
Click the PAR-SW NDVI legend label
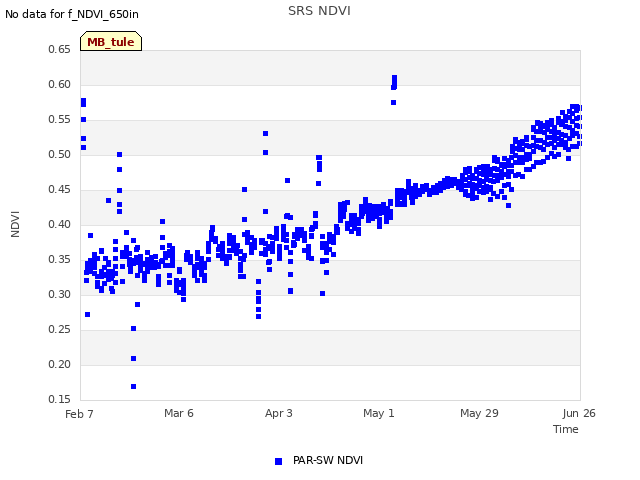tap(328, 460)
